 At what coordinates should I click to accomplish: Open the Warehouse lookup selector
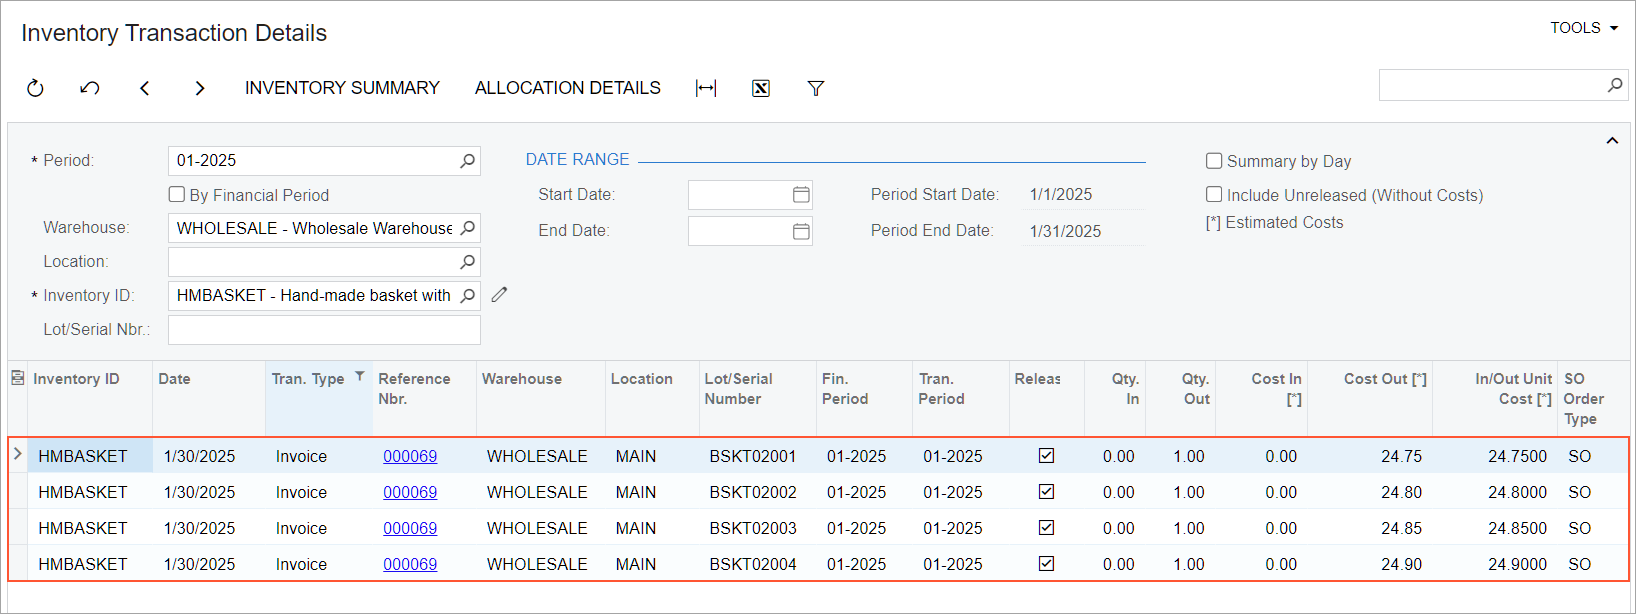(x=467, y=228)
